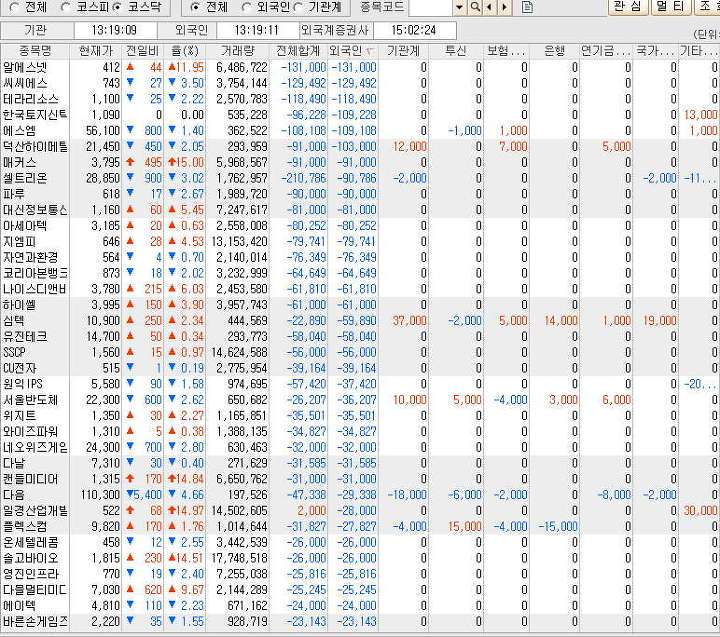Click the search magnifier icon beside 종목코드
Image resolution: width=720 pixels, height=637 pixels.
pyautogui.click(x=475, y=7)
